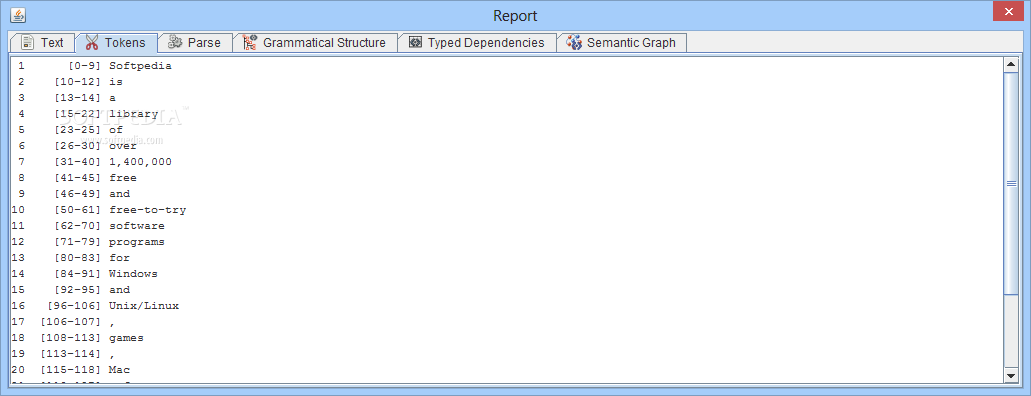Screen dimensions: 1031x396
Task: Click the offset '[96-106]'
Action: pyautogui.click(x=74, y=306)
